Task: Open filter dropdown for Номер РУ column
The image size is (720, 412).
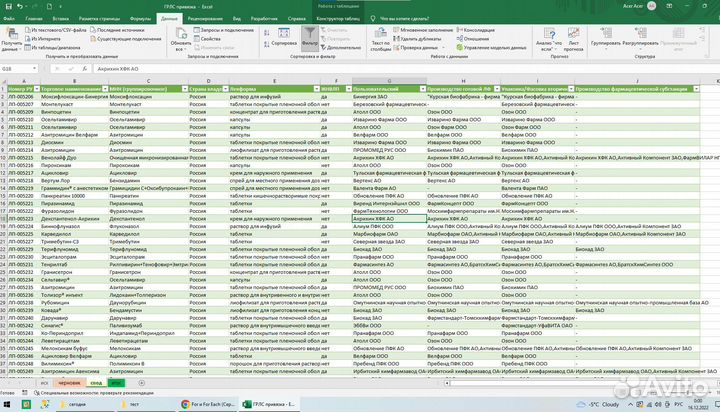Action: click(x=37, y=89)
